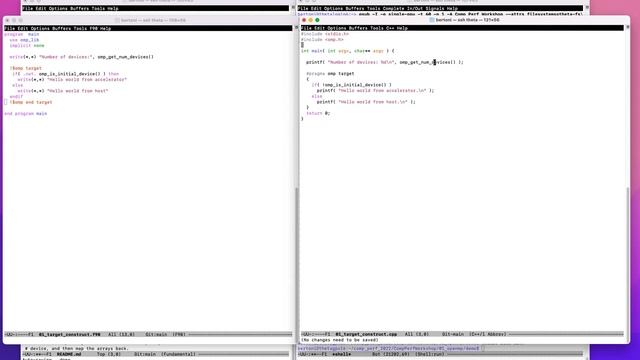Click the Fortran 'Hello world from host' write line

62,91
